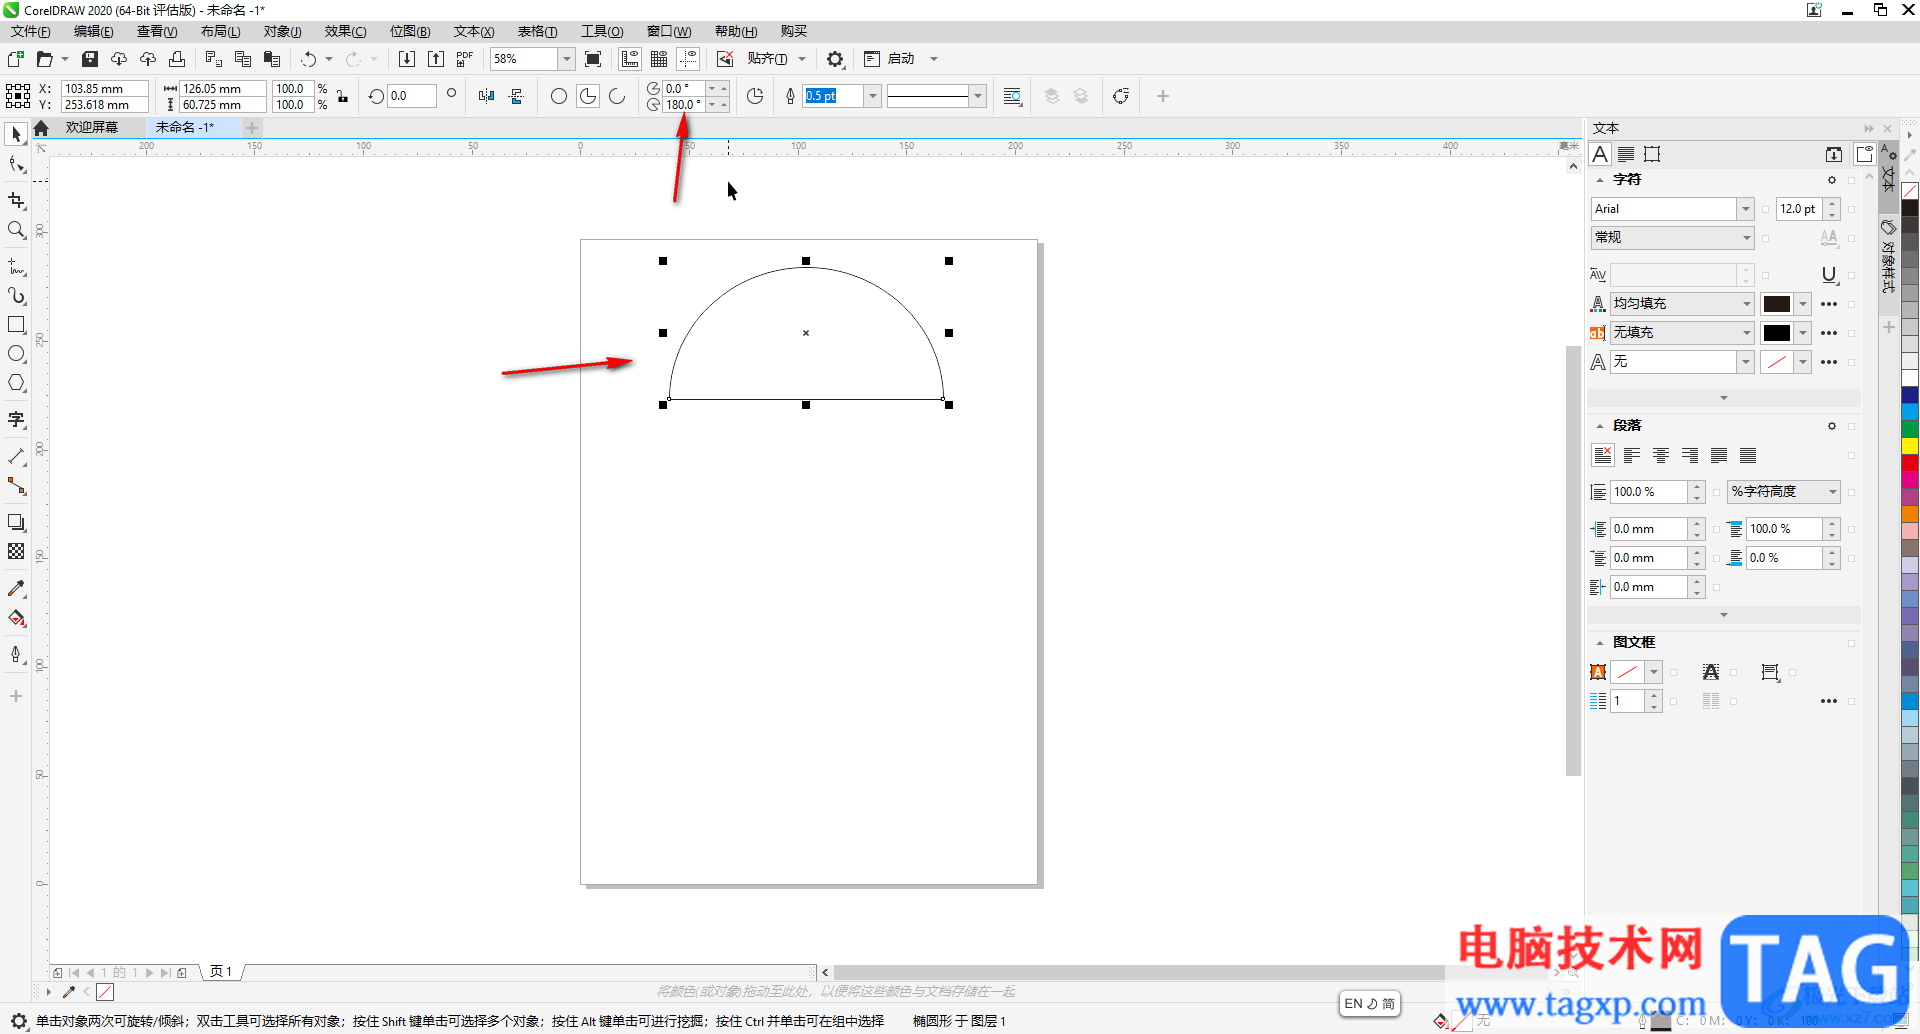
Task: Click the 启动 launch button
Action: click(901, 59)
